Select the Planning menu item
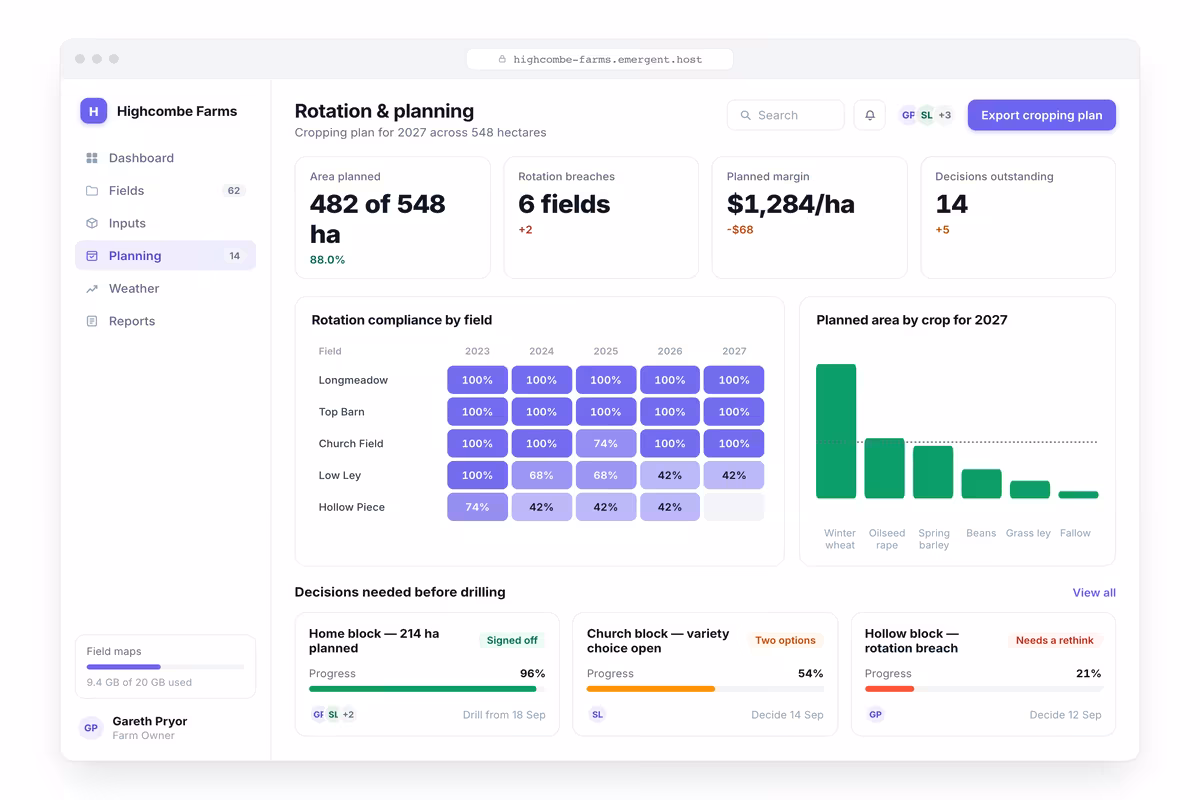This screenshot has width=1200, height=800. 165,256
